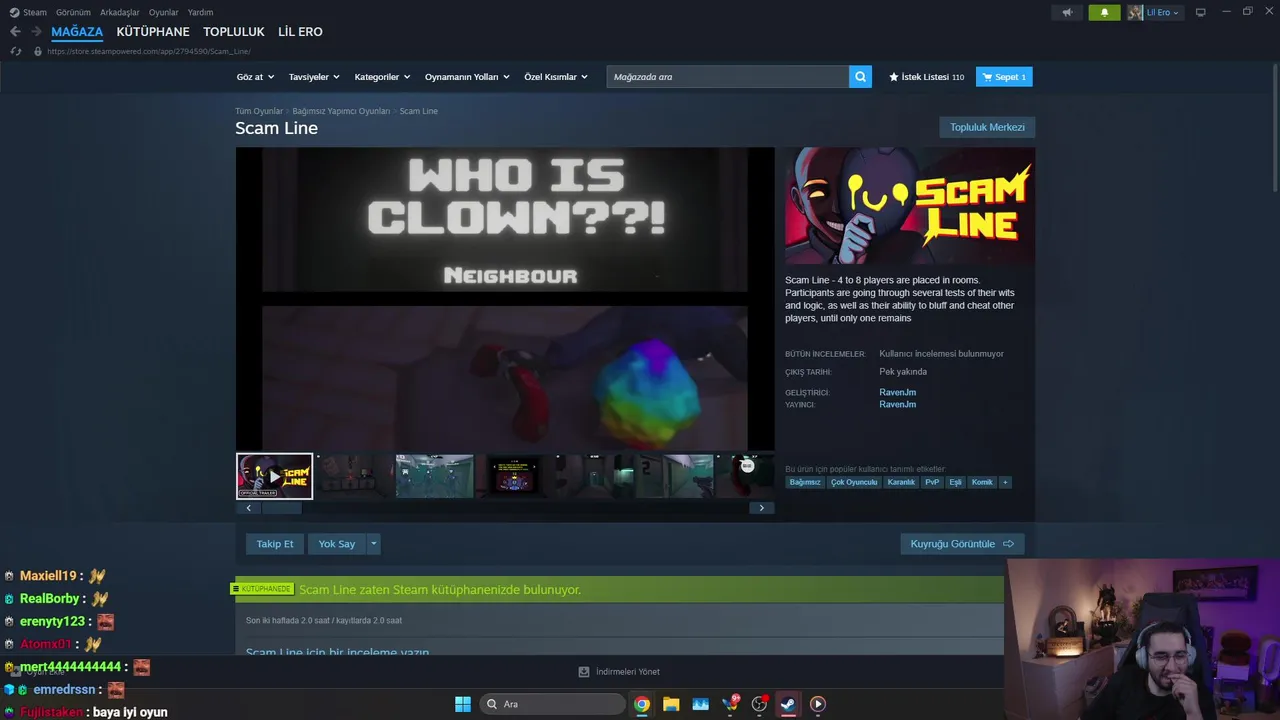Click the Mağazada ara search field

728,77
